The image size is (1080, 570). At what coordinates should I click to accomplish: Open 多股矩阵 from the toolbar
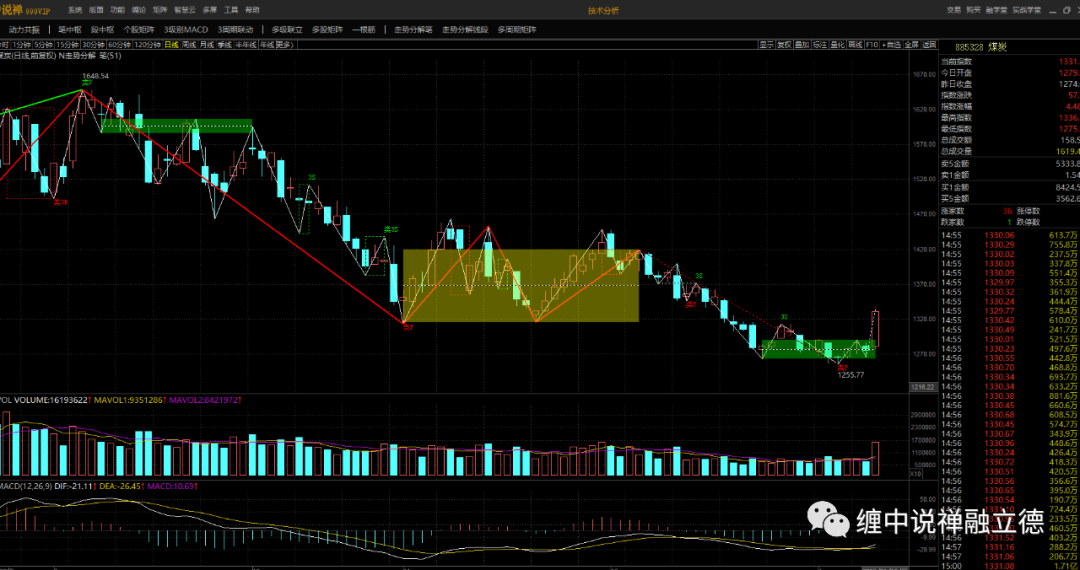point(328,30)
